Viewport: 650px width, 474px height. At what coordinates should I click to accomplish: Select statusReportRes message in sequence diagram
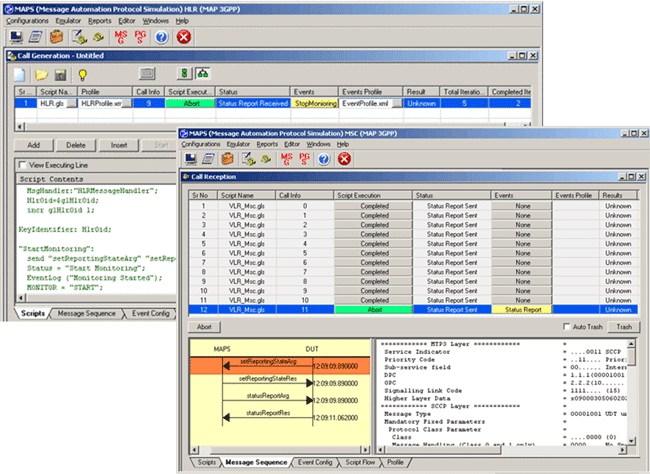pos(280,417)
